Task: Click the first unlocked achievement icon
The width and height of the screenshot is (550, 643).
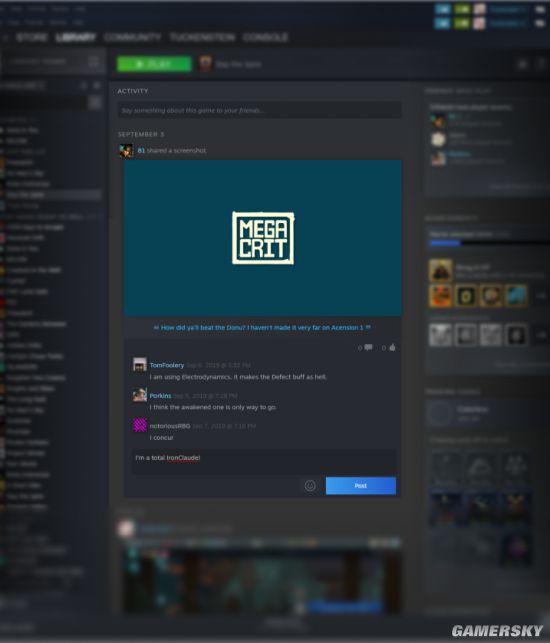Action: point(440,296)
